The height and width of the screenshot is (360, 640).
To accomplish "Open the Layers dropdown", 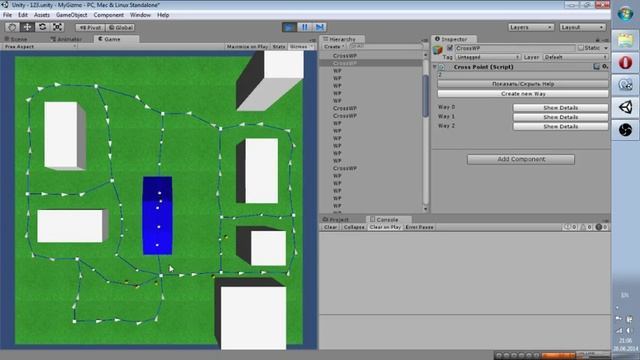I will pos(531,27).
